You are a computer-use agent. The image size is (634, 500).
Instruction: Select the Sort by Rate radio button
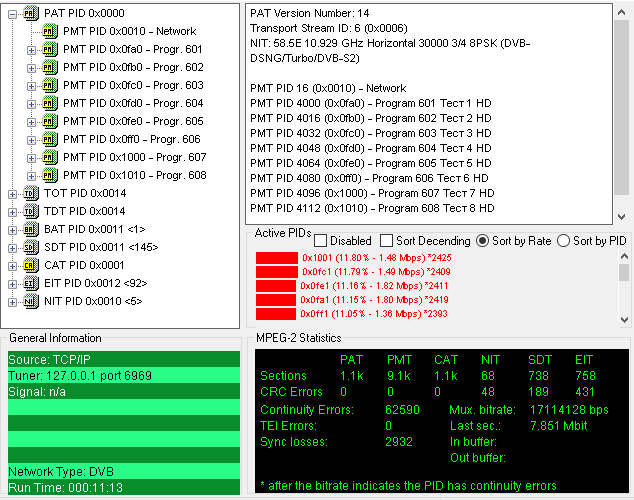tap(482, 241)
